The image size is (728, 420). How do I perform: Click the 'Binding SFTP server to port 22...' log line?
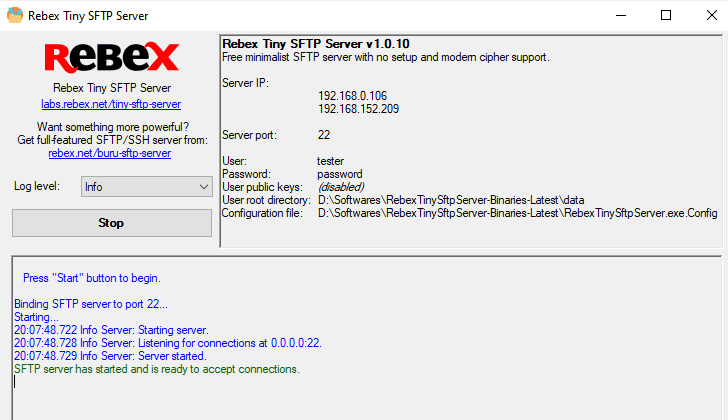(91, 304)
